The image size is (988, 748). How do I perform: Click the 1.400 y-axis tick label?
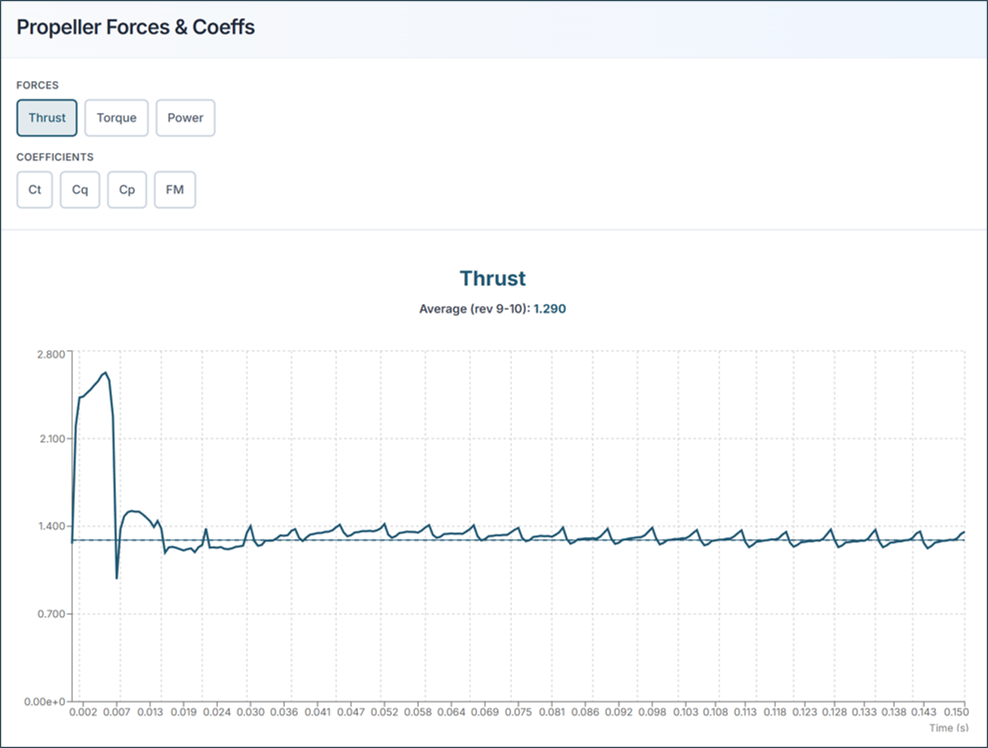click(x=50, y=526)
